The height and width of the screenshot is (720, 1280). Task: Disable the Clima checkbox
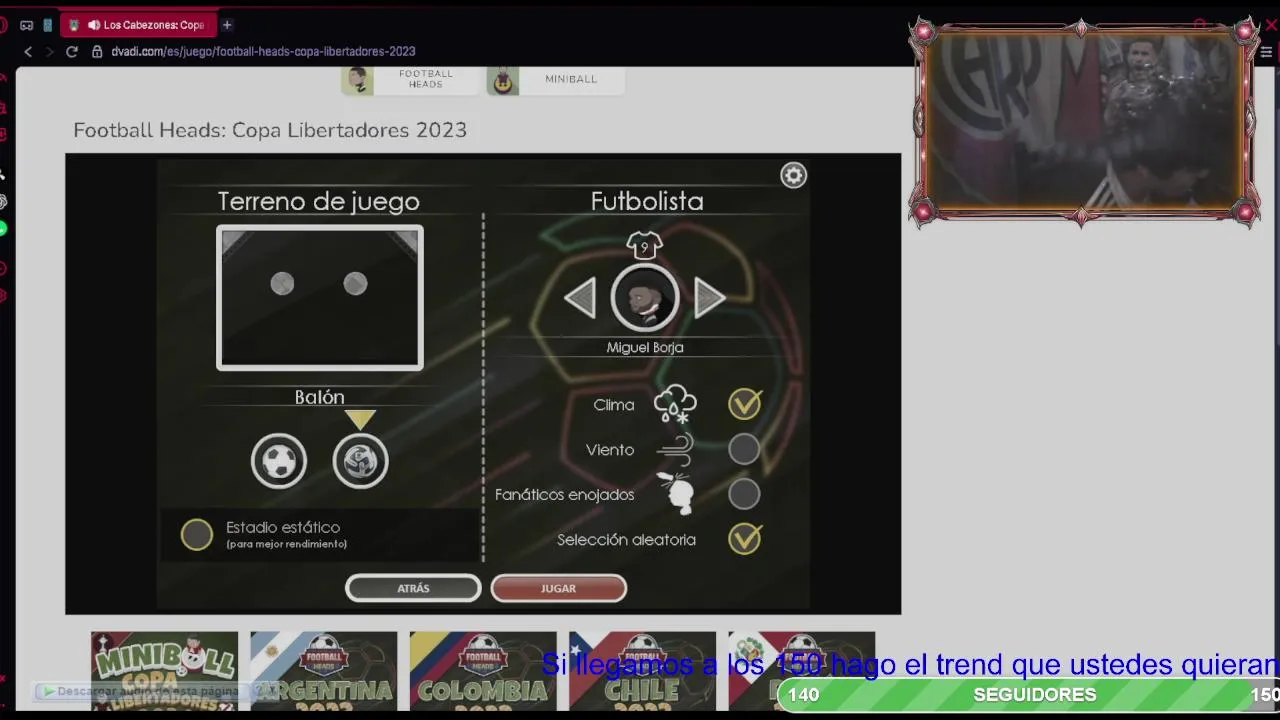(x=744, y=404)
